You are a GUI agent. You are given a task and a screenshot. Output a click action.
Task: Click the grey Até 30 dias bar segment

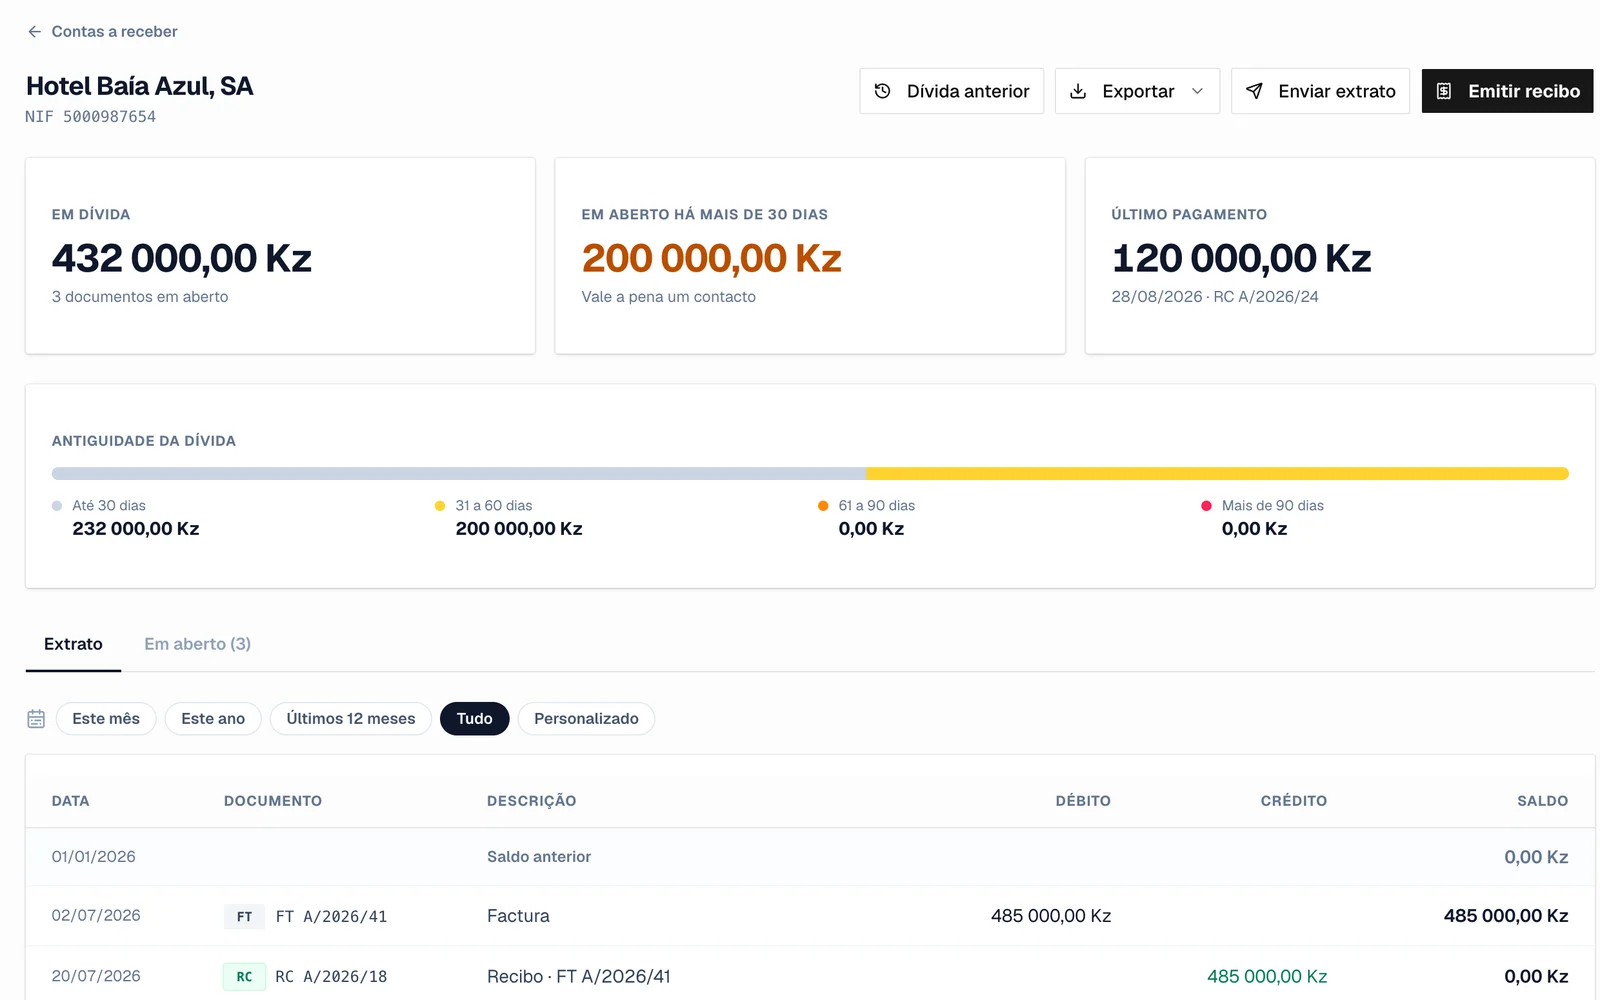(459, 474)
